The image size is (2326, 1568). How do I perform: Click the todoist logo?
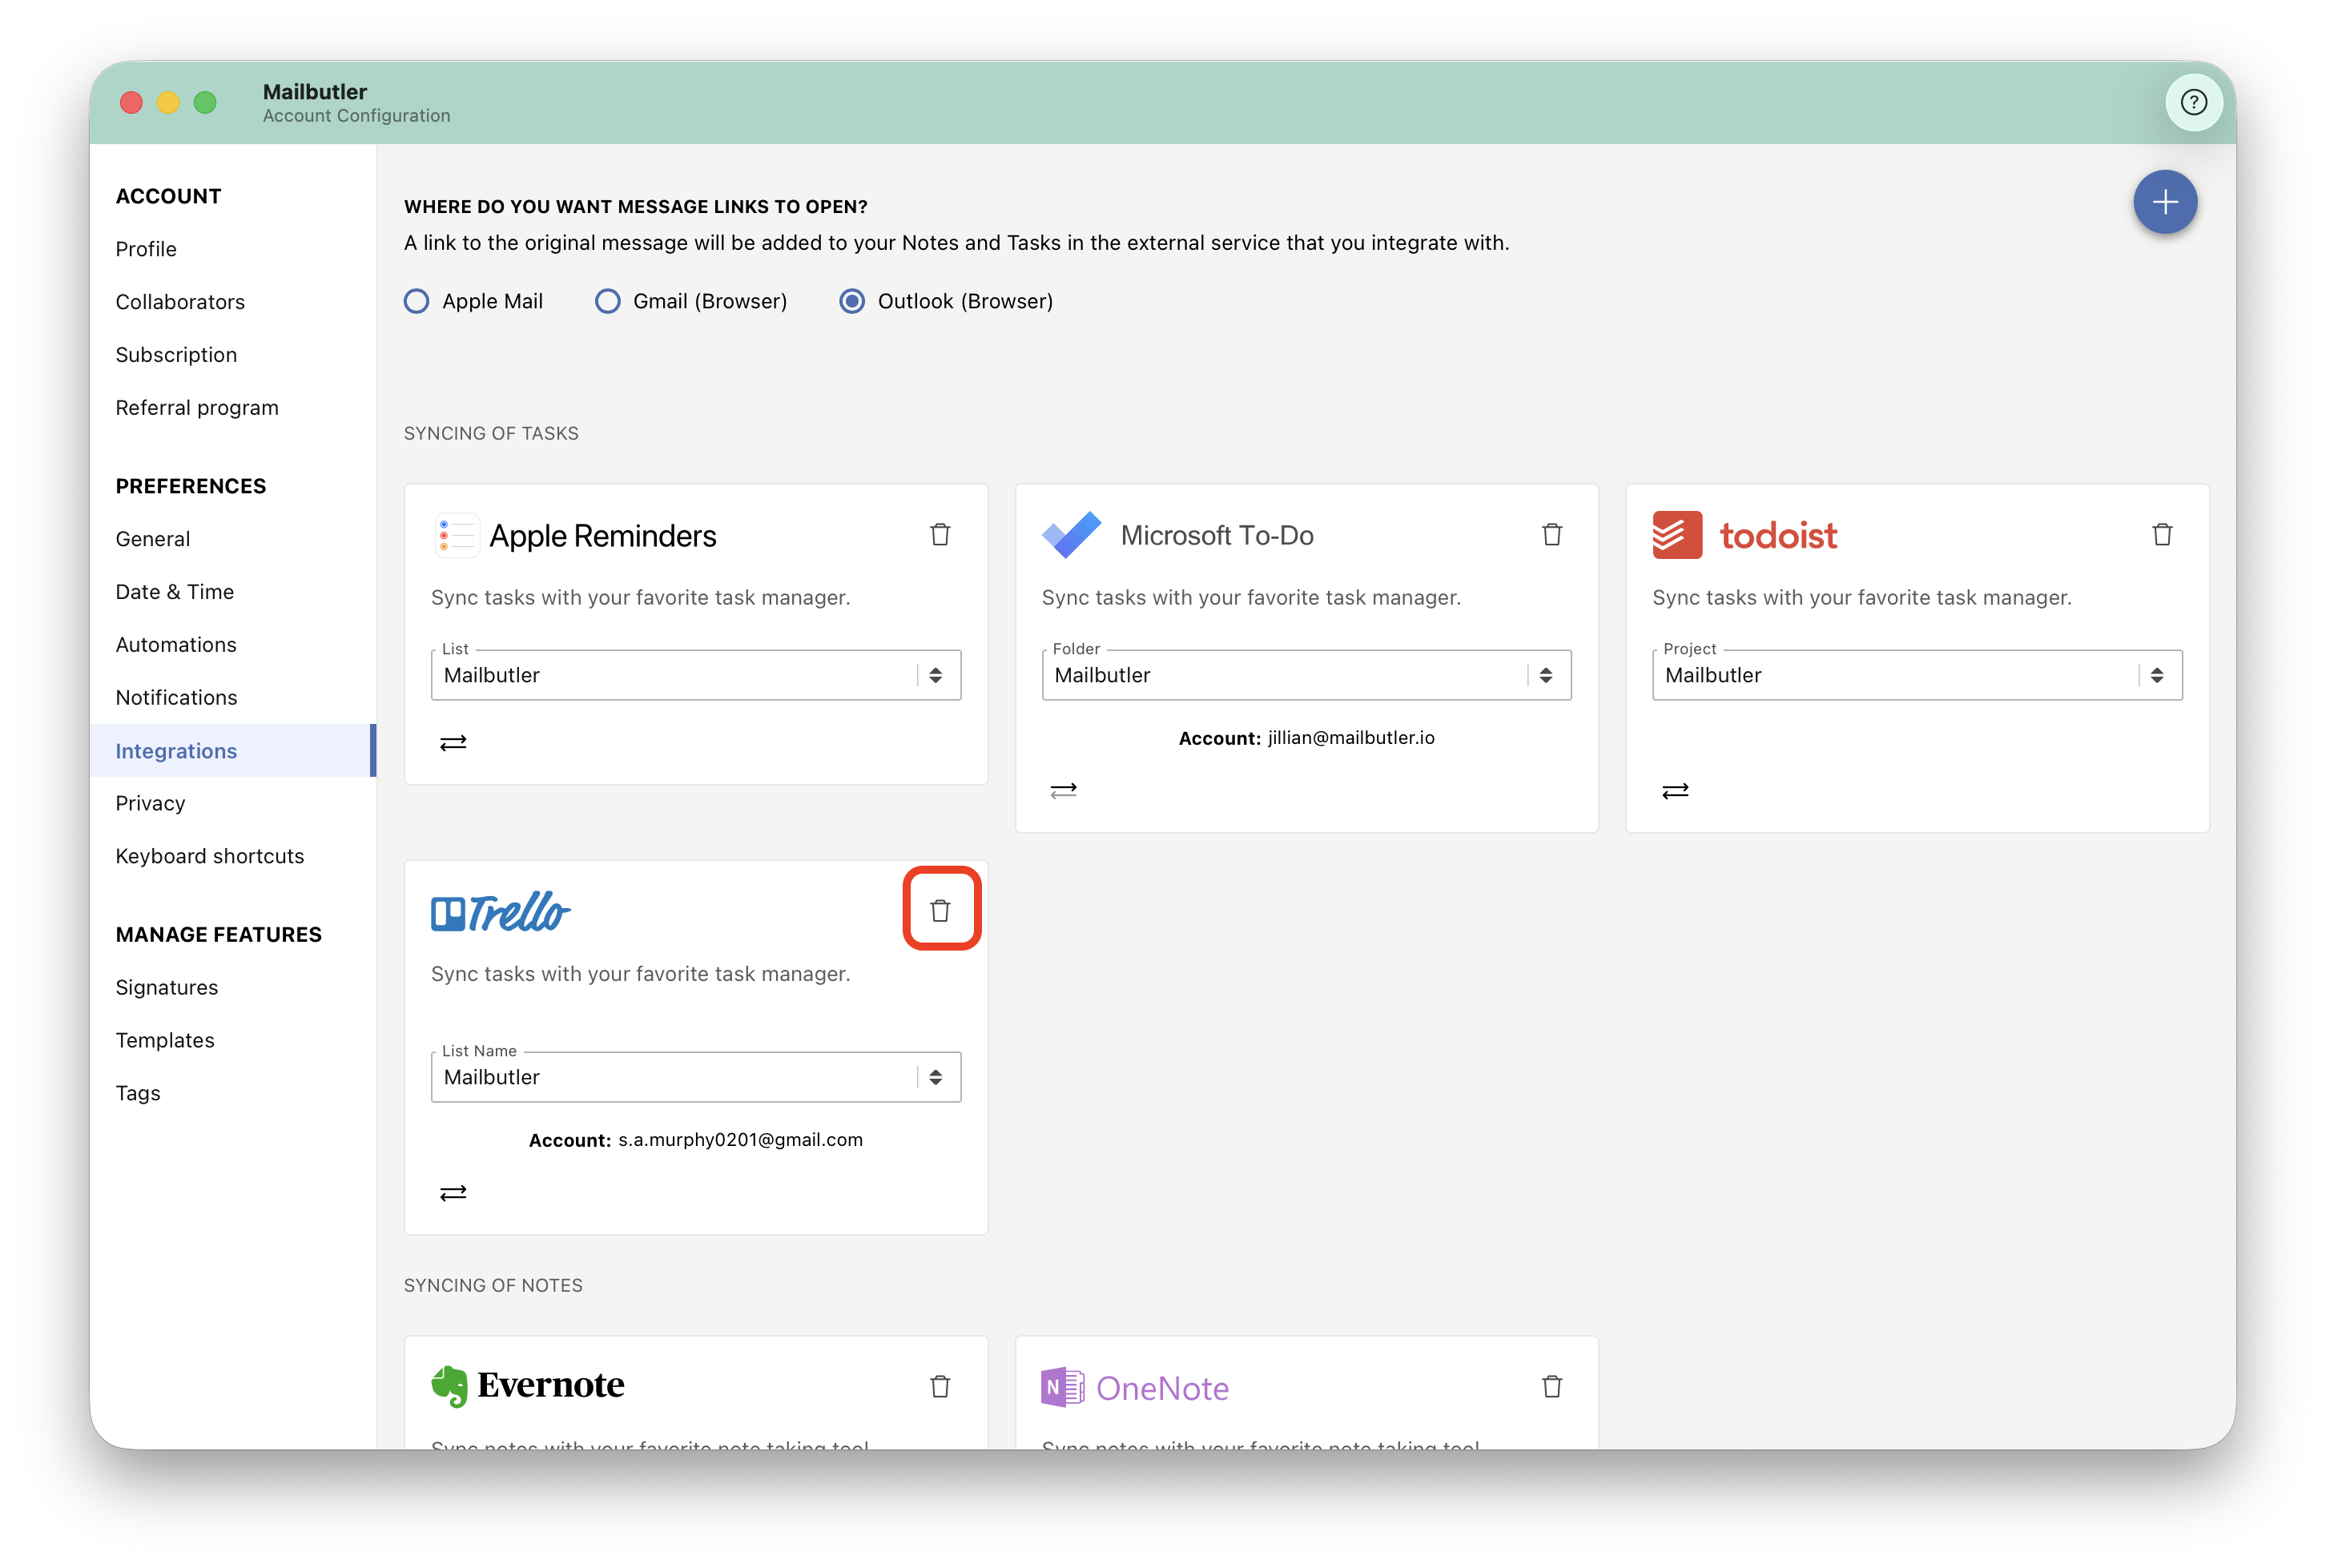(x=1744, y=535)
